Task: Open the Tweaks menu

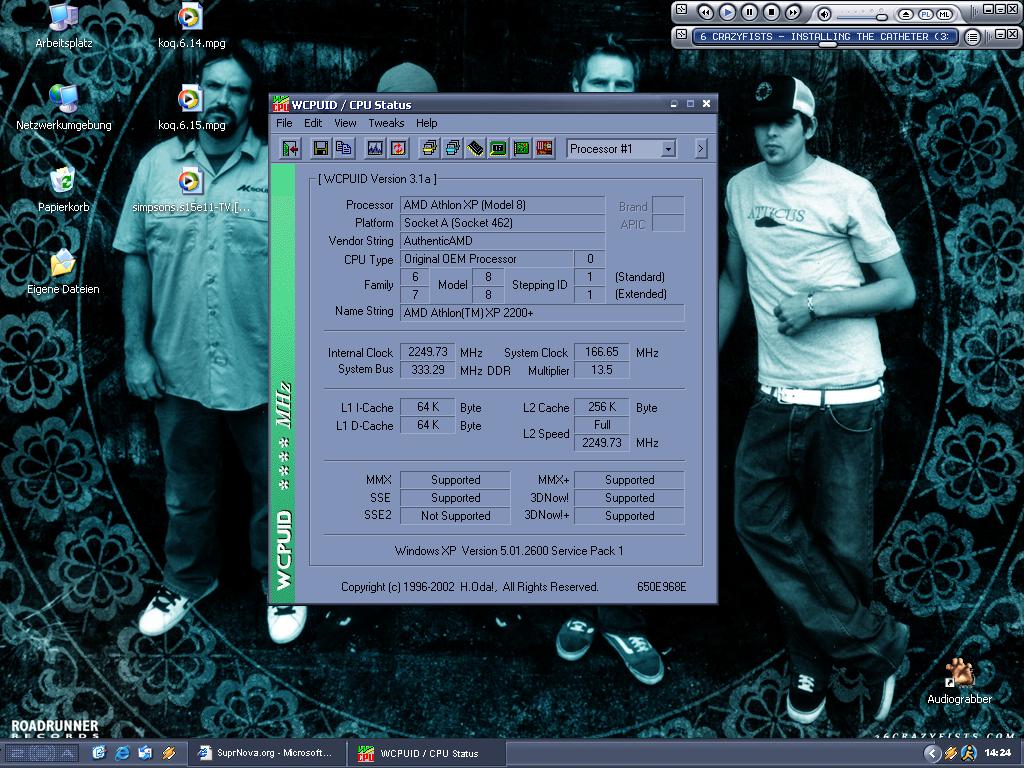Action: pyautogui.click(x=386, y=123)
